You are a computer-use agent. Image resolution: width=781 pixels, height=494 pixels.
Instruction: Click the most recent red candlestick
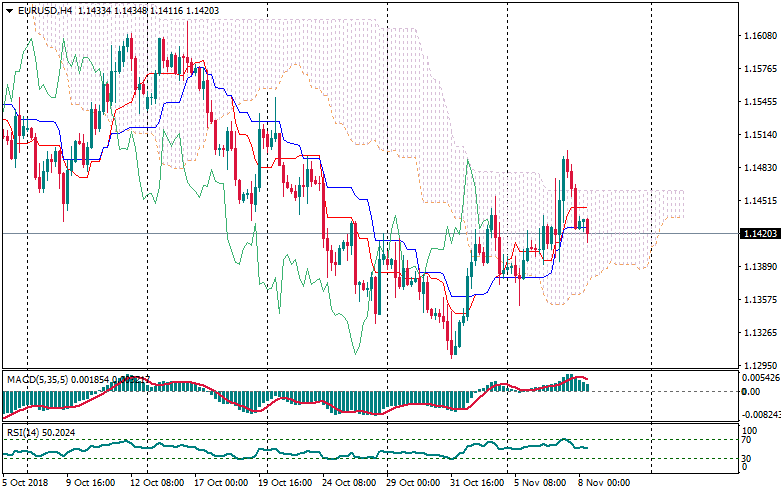click(x=588, y=226)
